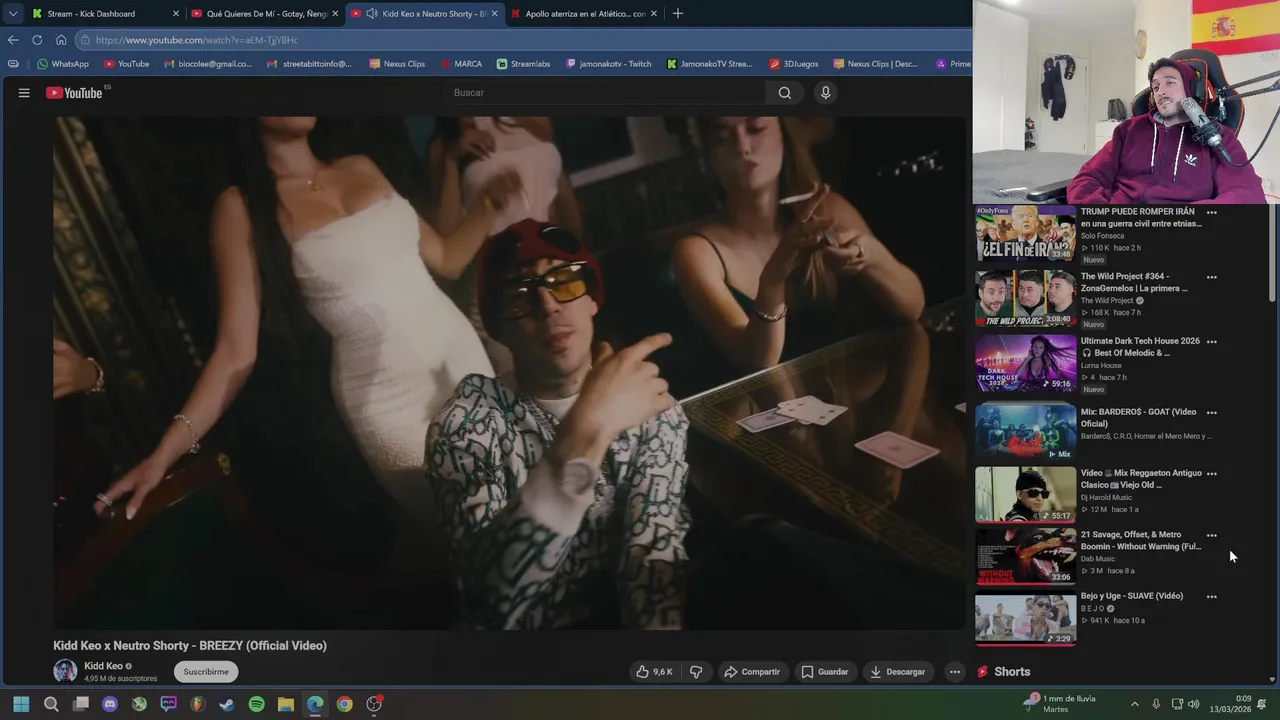Screen dimensions: 1280x720
Task: Open Google Chrome from the taskbar
Action: point(344,704)
